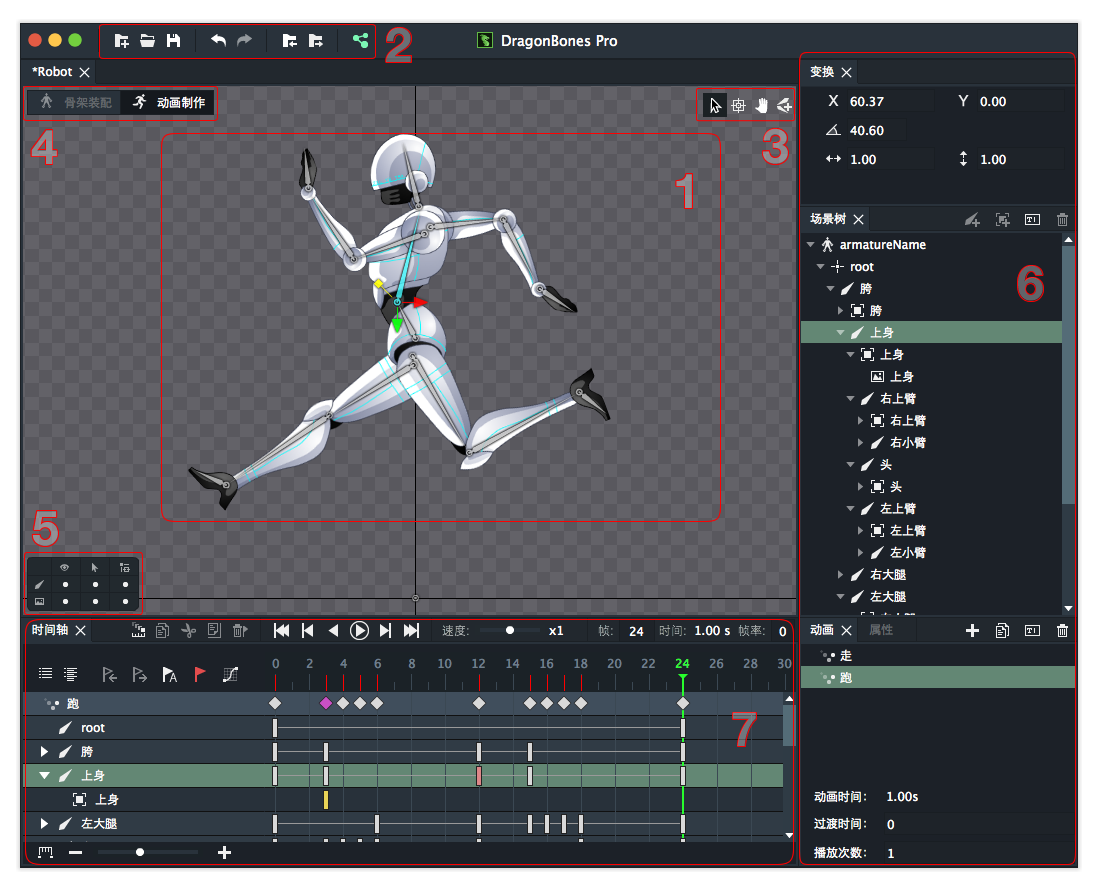Toggle image selectable dot under cursor column
The width and height of the screenshot is (1098, 890).
click(95, 602)
